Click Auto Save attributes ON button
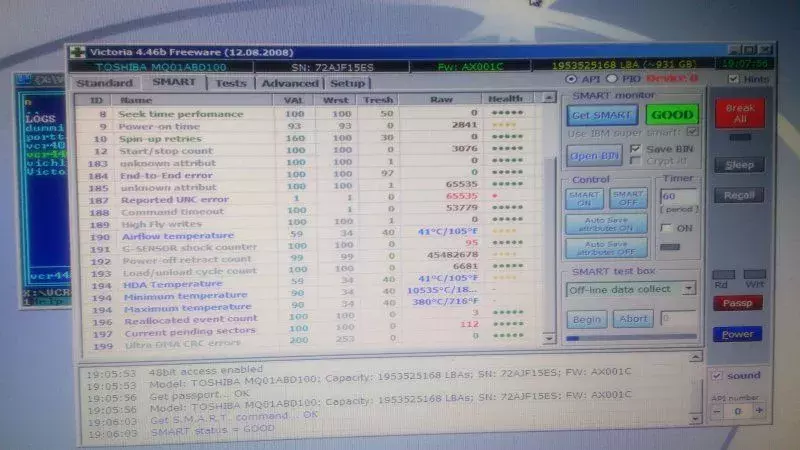Screen dimensions: 800x450 pyautogui.click(x=606, y=224)
